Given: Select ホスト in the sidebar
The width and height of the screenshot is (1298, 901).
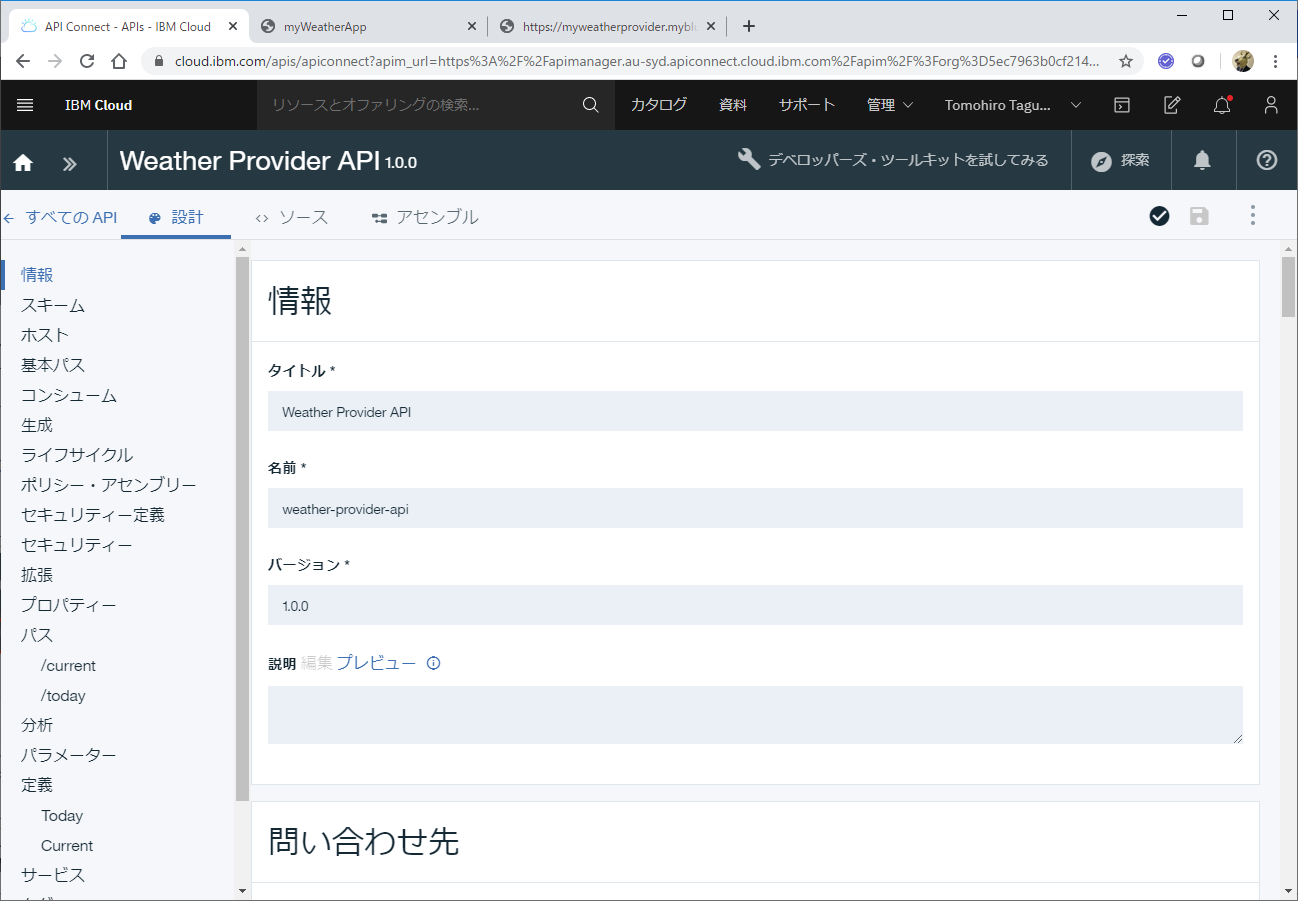Looking at the screenshot, I should point(45,335).
